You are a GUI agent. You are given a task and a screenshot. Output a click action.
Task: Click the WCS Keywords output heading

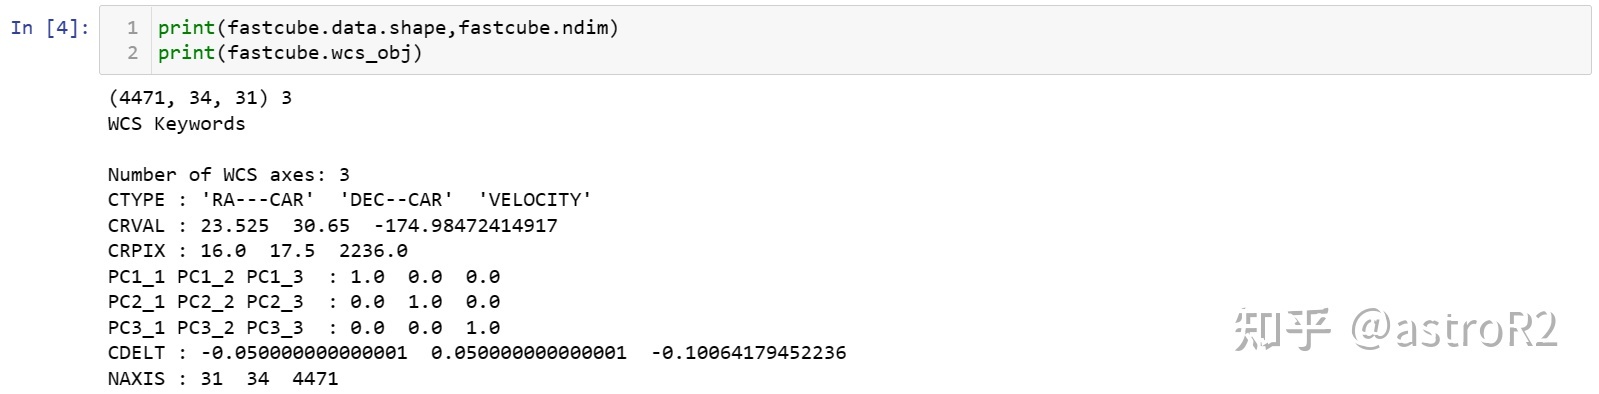tap(176, 124)
